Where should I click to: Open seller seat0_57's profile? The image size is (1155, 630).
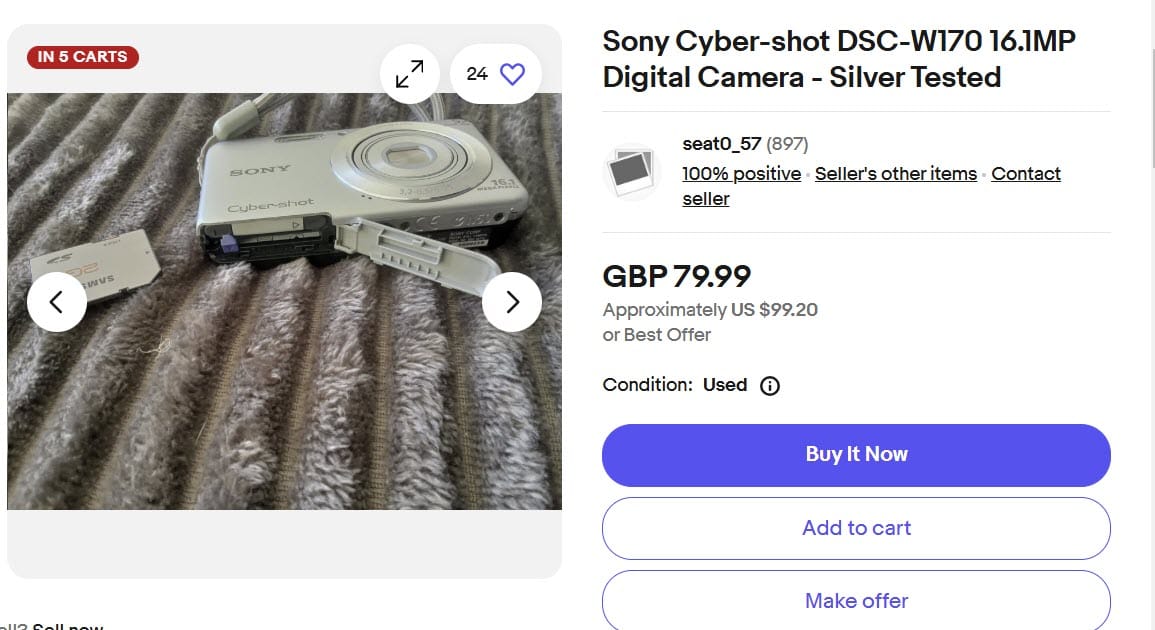tap(721, 144)
